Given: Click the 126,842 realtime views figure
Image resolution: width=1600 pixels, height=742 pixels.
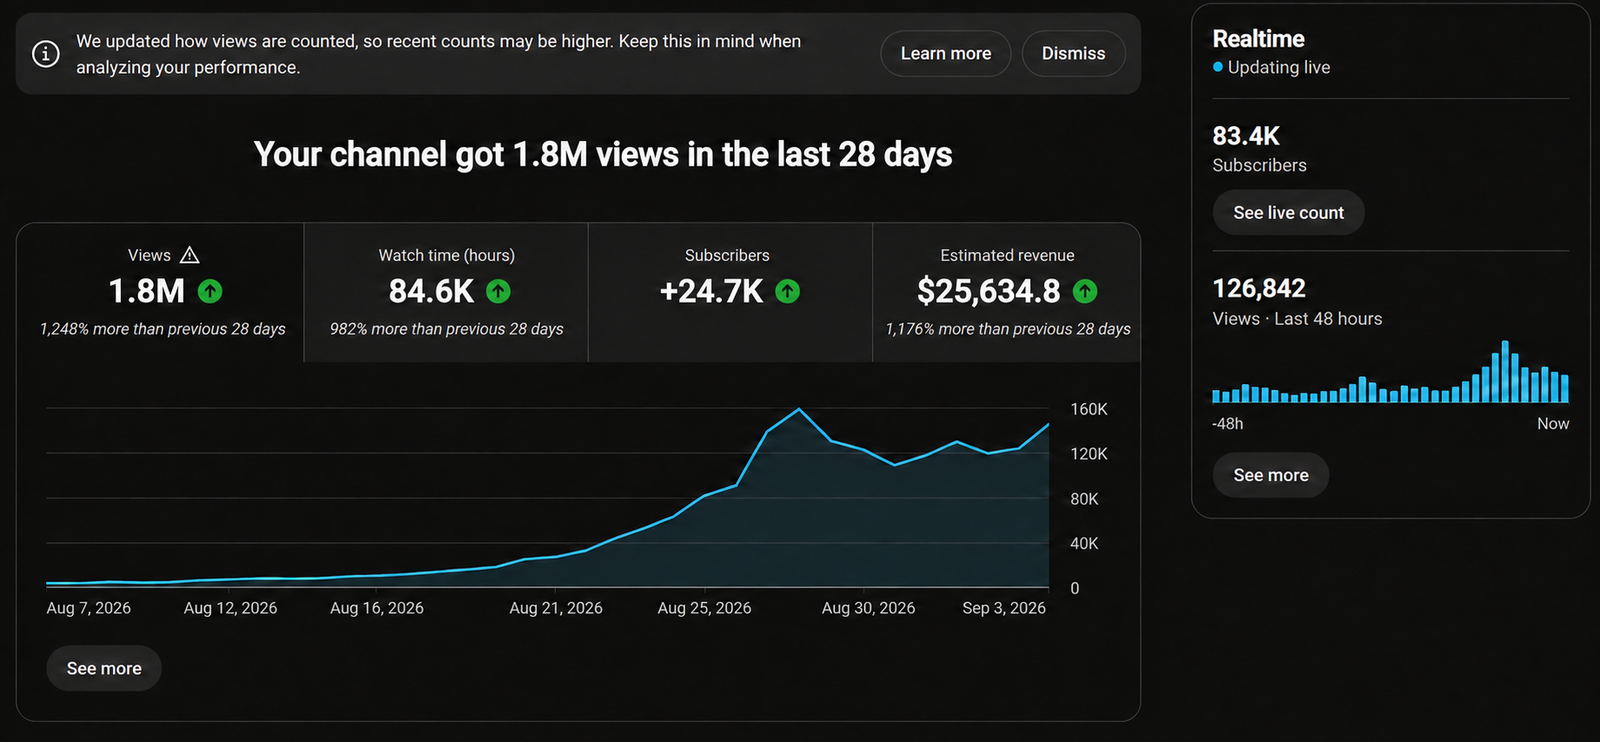Looking at the screenshot, I should [1259, 289].
